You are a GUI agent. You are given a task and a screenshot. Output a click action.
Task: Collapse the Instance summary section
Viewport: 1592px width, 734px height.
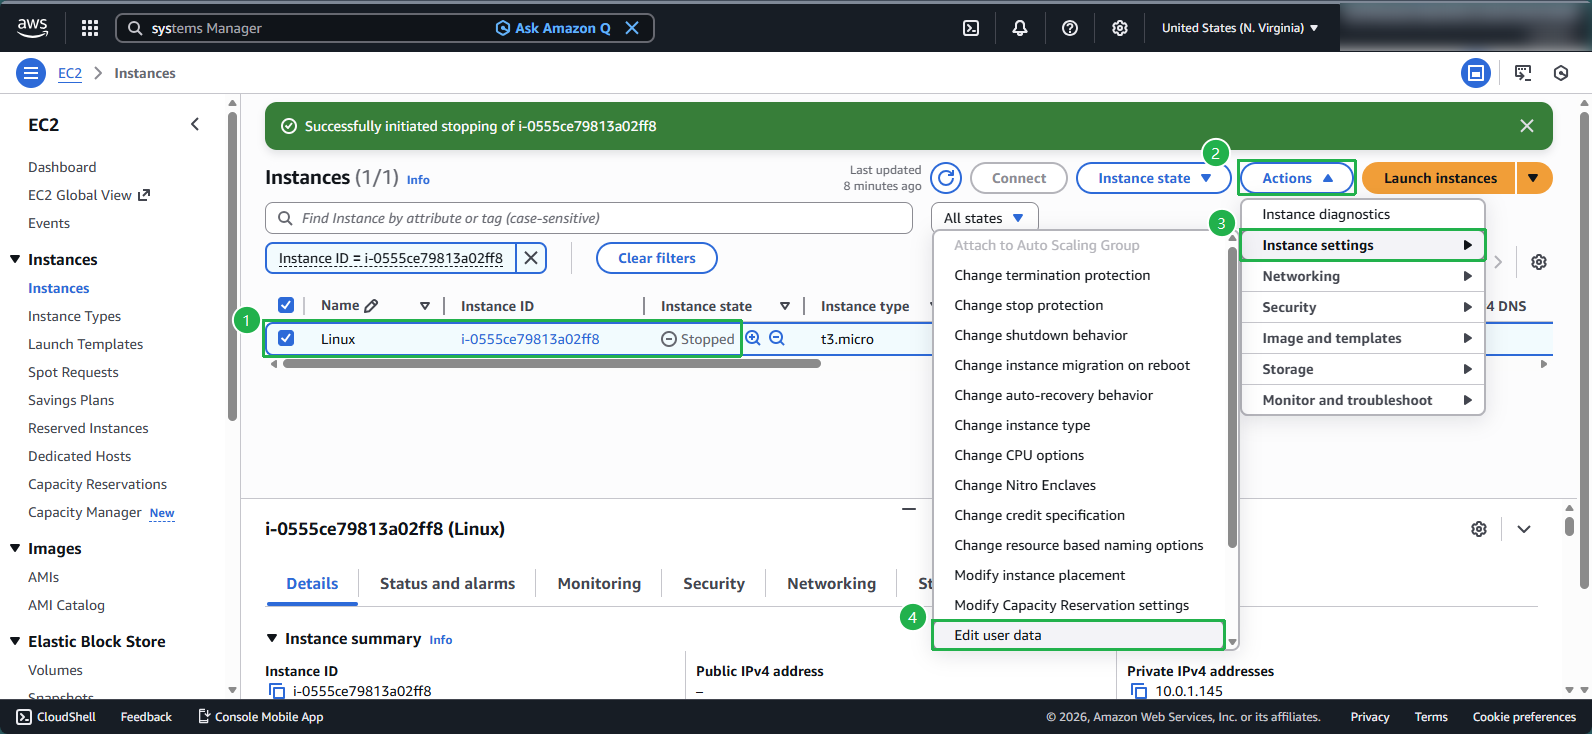[272, 638]
